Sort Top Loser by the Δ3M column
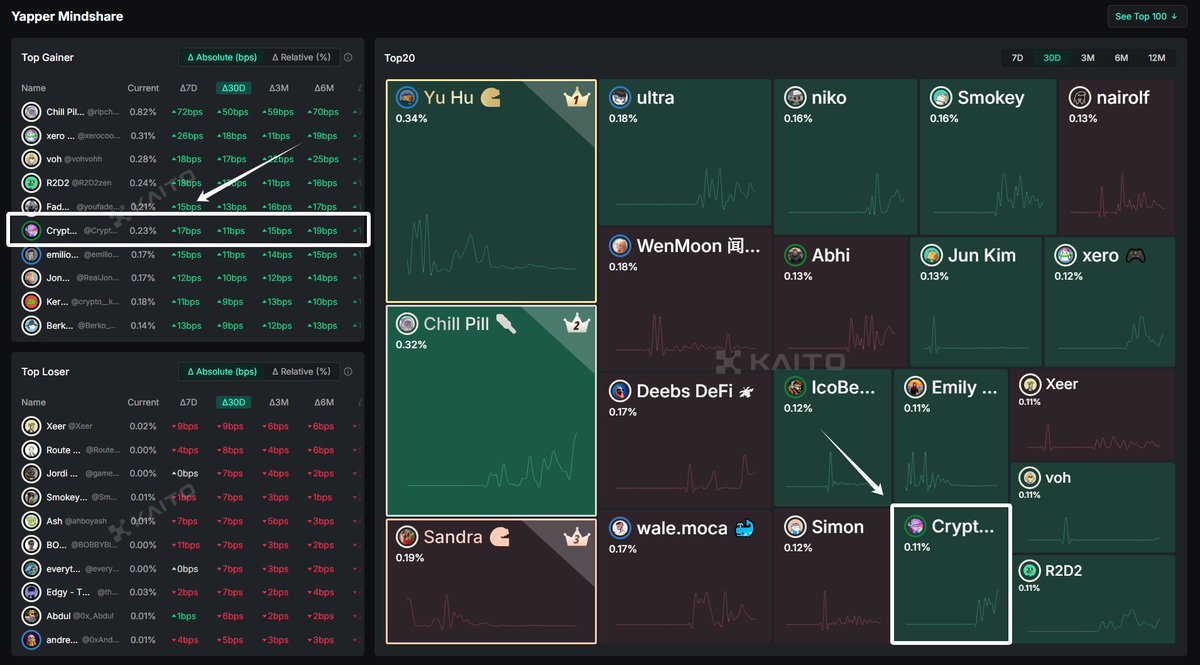This screenshot has width=1200, height=665. pos(278,402)
